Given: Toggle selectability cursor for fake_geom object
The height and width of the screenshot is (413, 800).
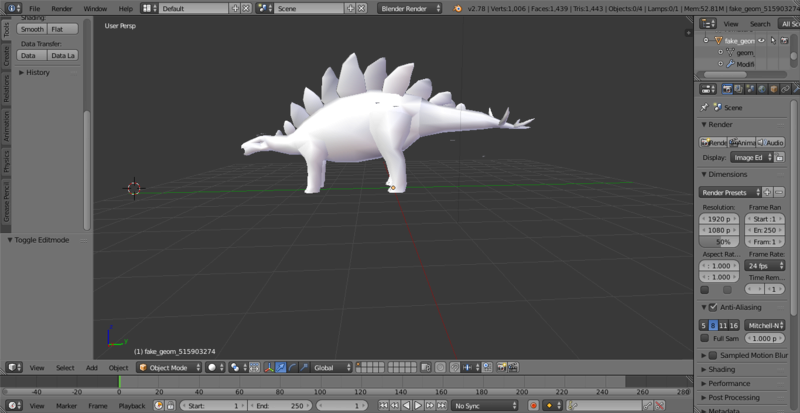Looking at the screenshot, I should pyautogui.click(x=773, y=40).
